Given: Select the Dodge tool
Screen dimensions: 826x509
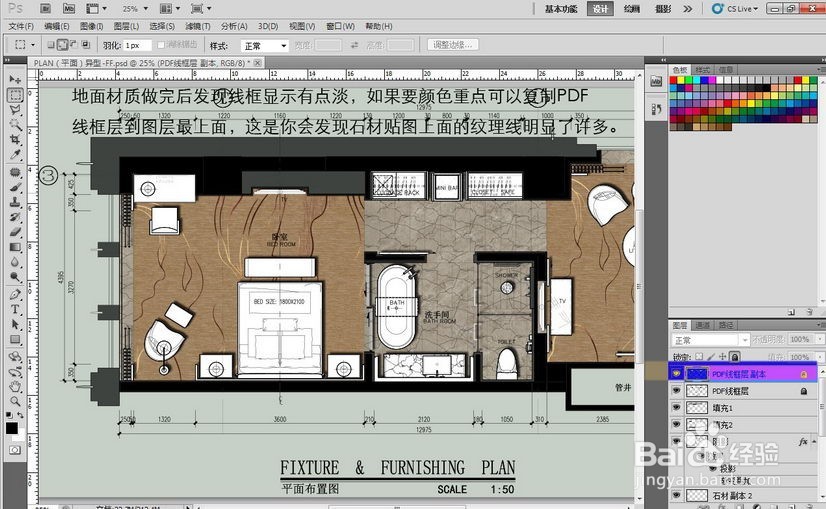Looking at the screenshot, I should (15, 277).
